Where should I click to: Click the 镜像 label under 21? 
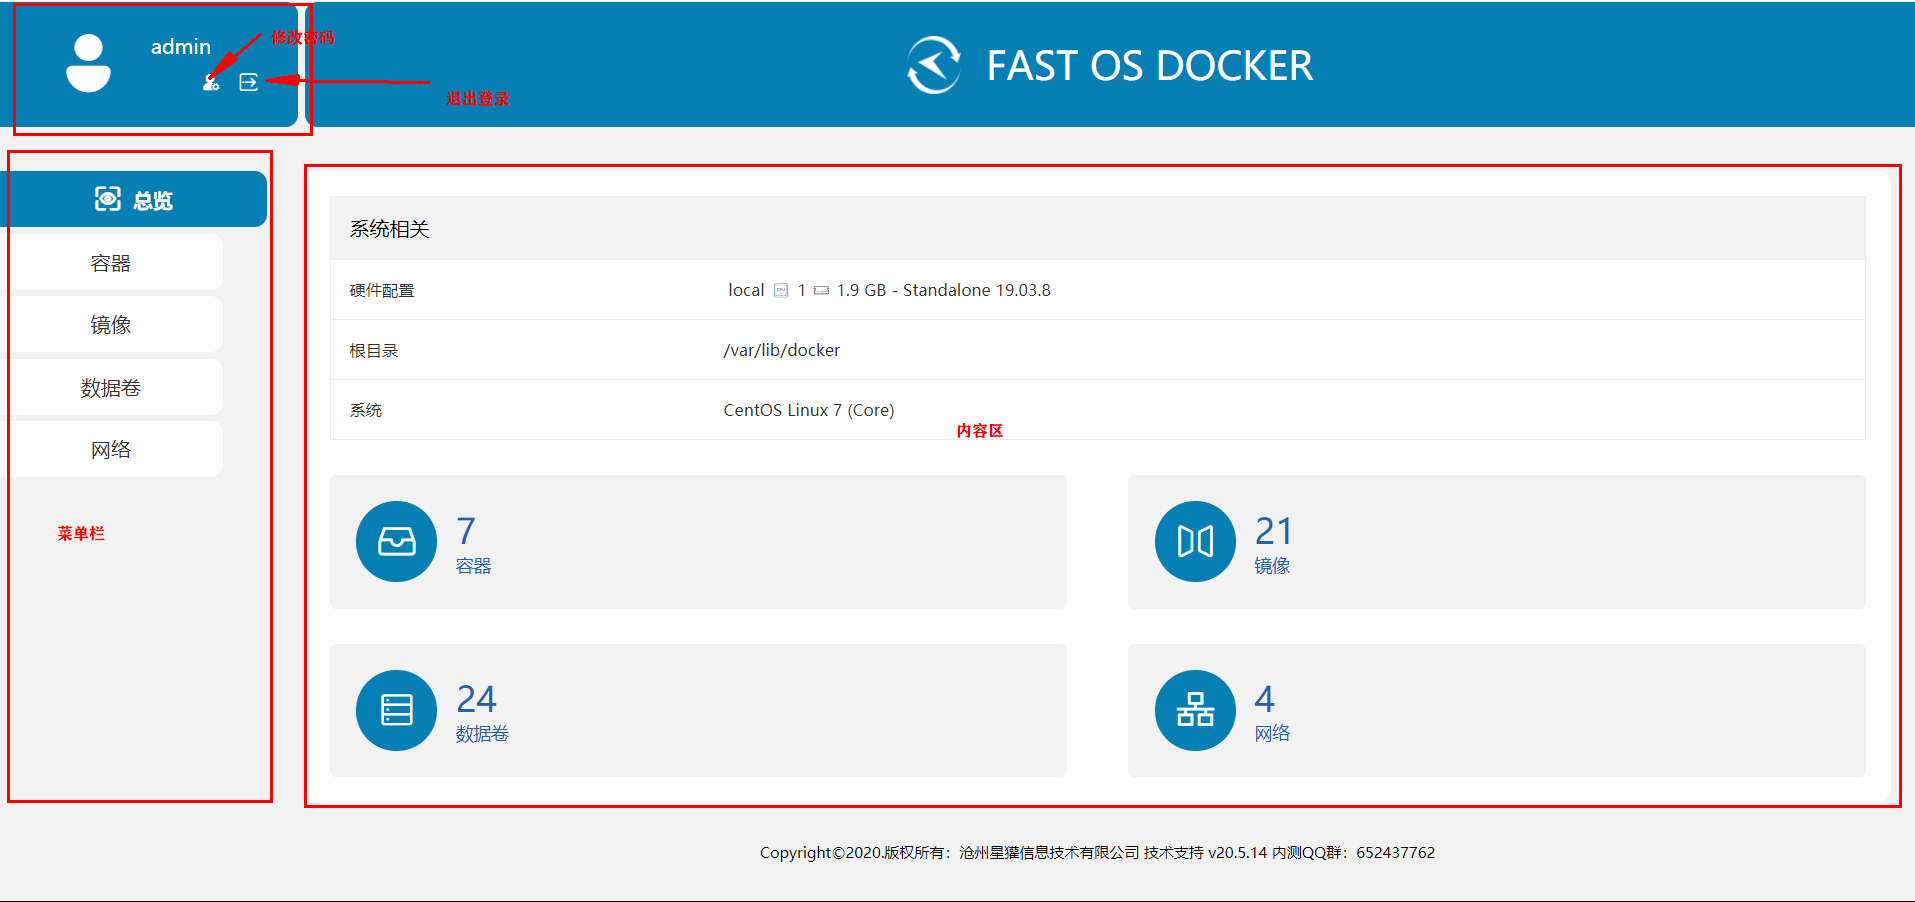[1272, 566]
